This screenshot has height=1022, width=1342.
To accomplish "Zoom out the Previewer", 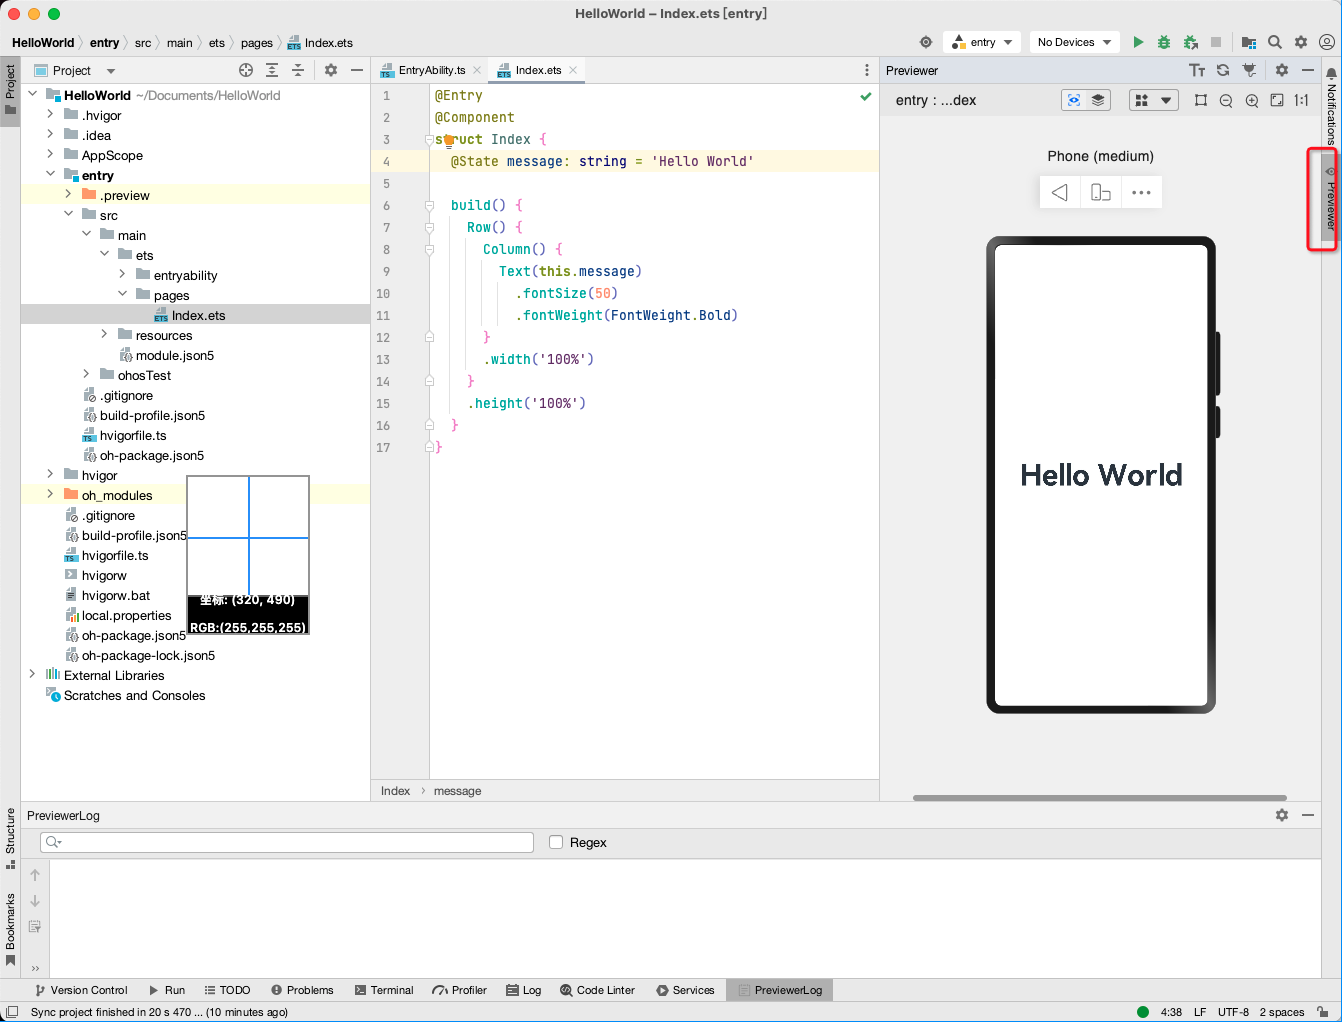I will coord(1226,100).
